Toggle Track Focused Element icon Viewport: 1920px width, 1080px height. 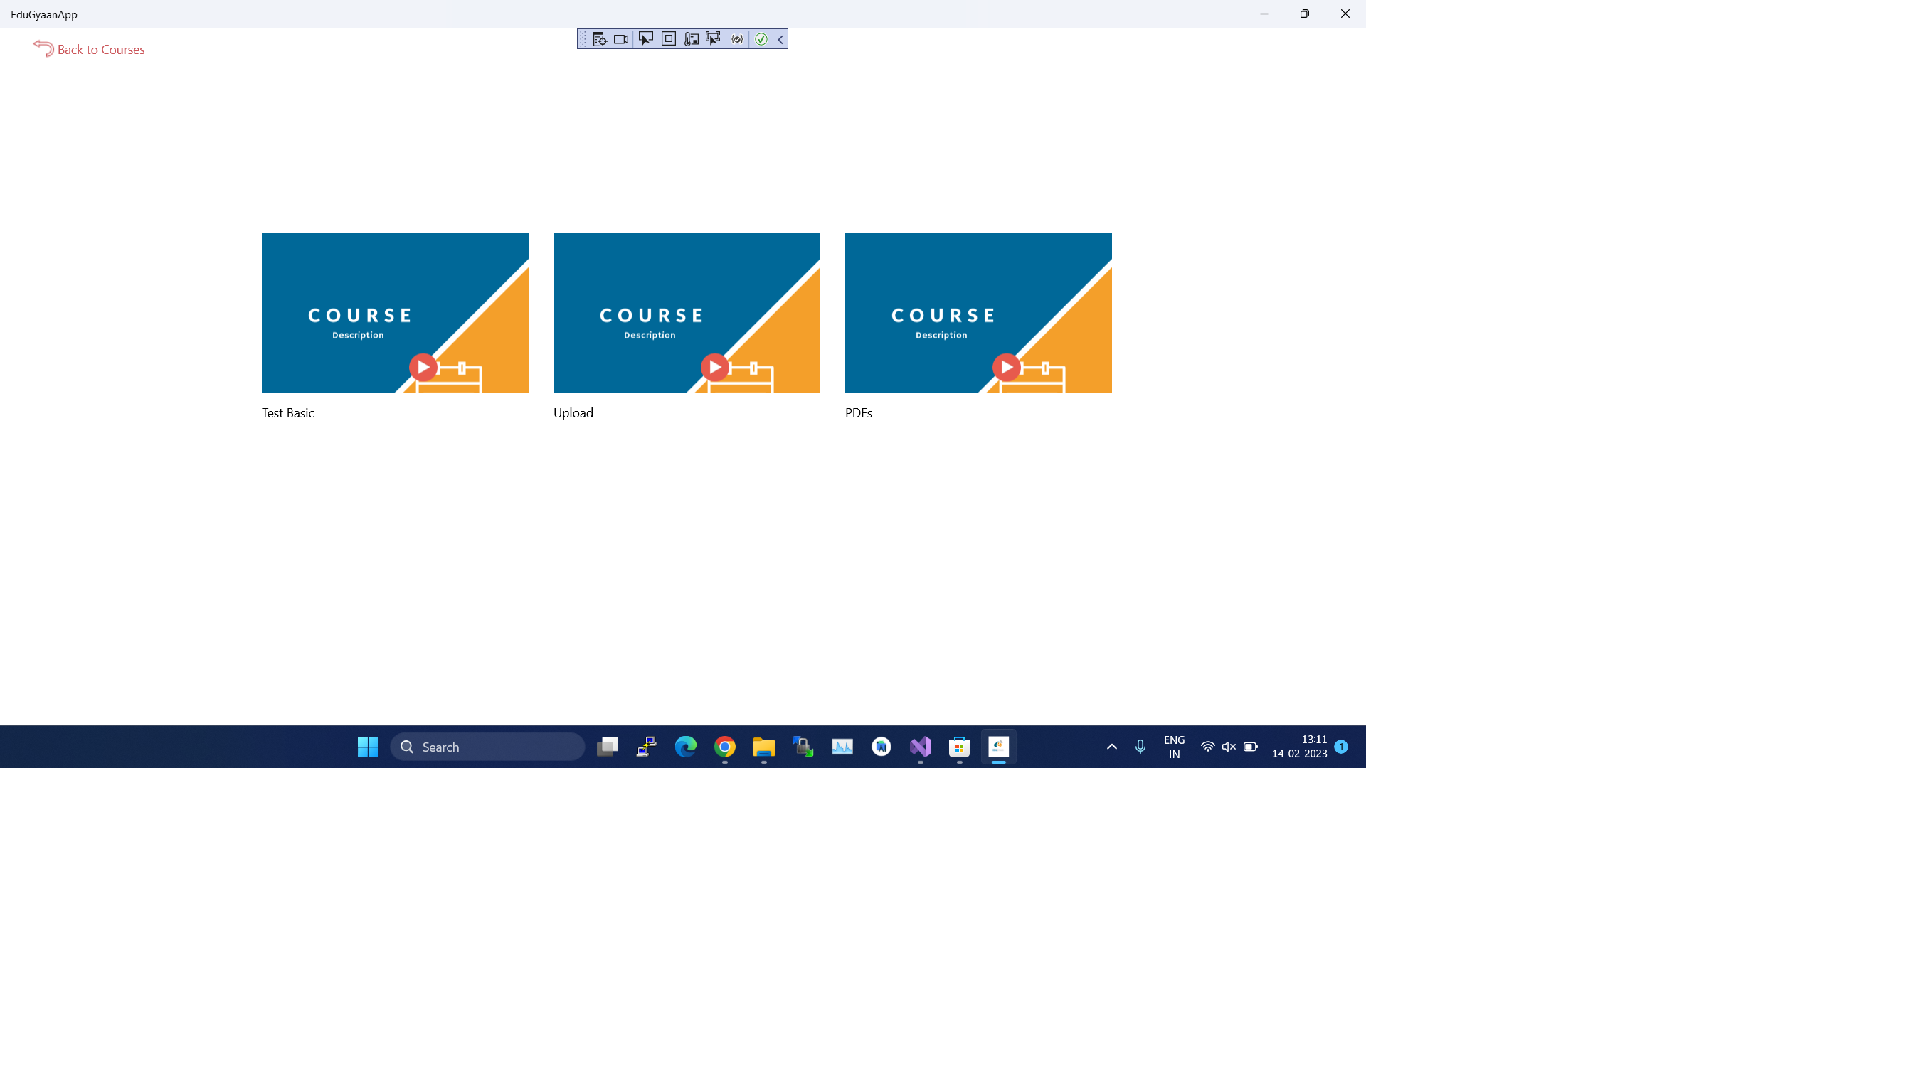[714, 39]
